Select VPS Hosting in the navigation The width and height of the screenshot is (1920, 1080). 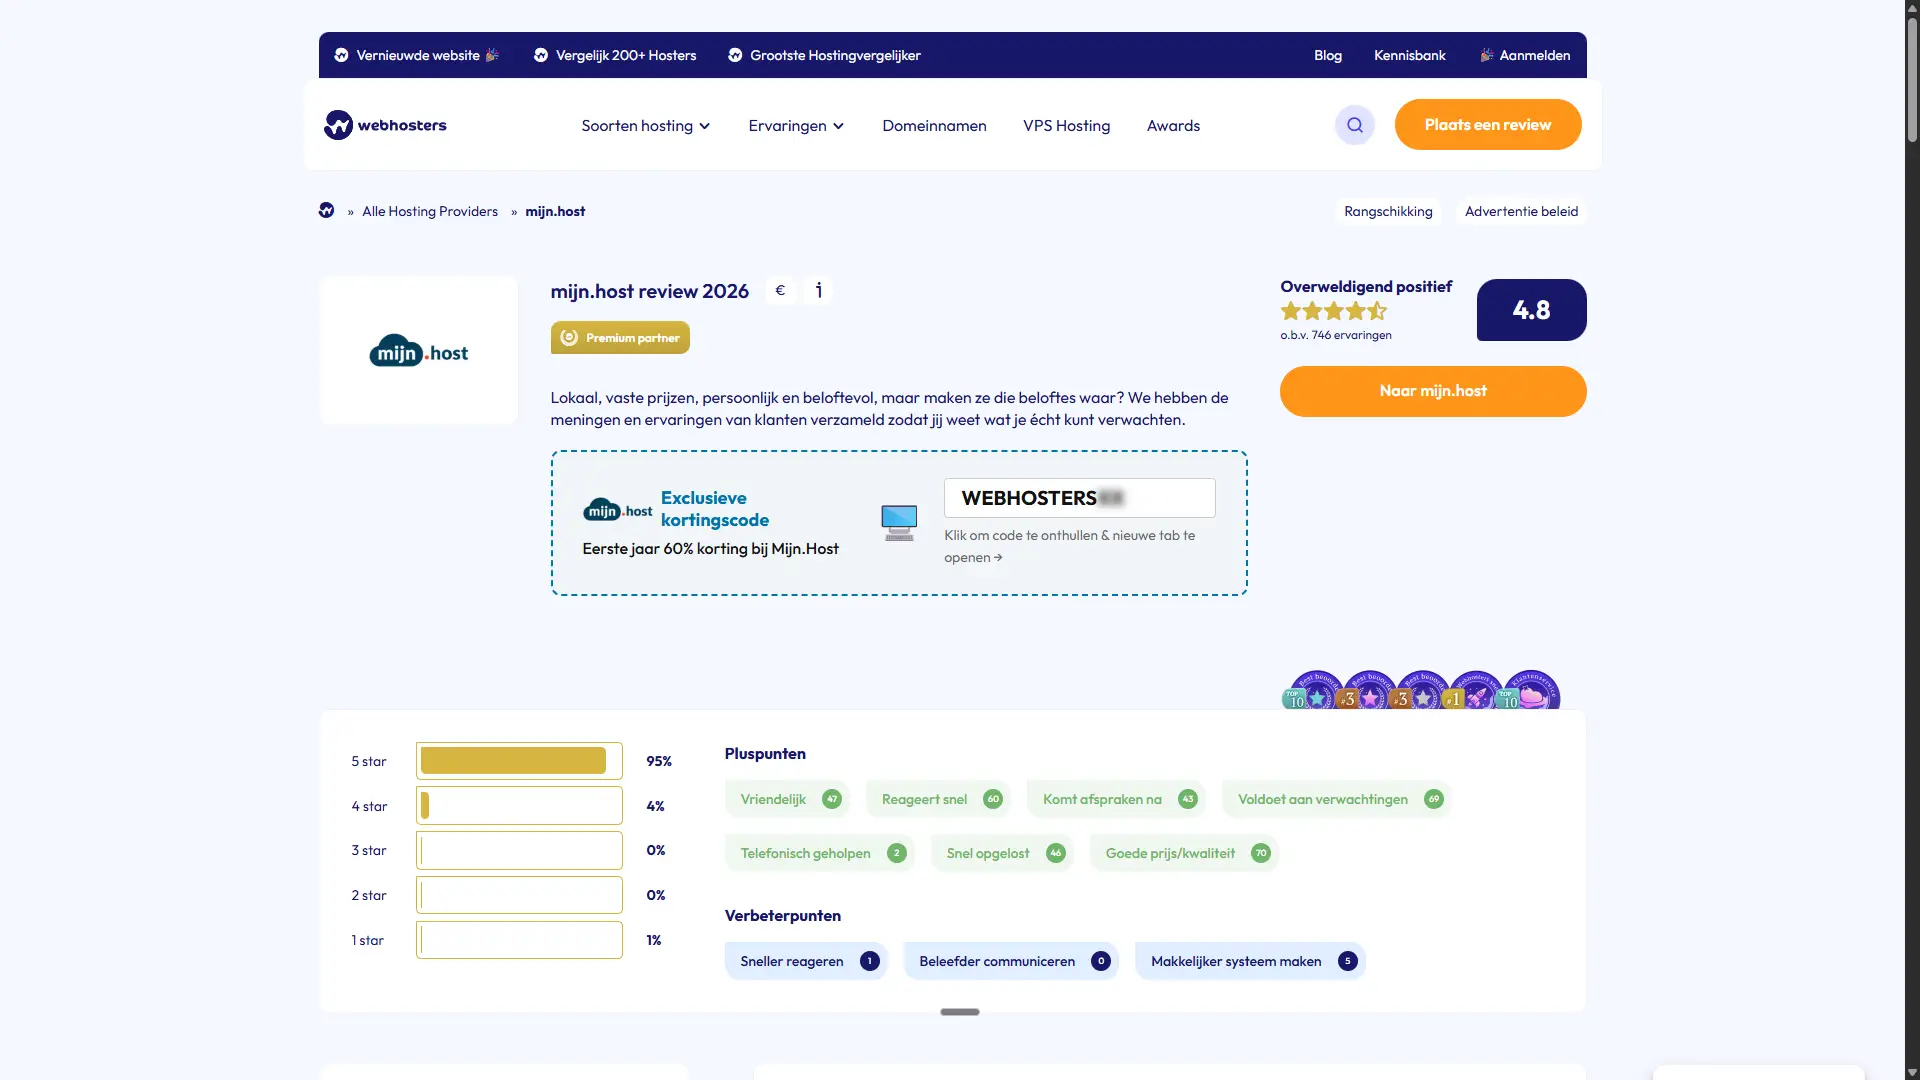coord(1066,125)
